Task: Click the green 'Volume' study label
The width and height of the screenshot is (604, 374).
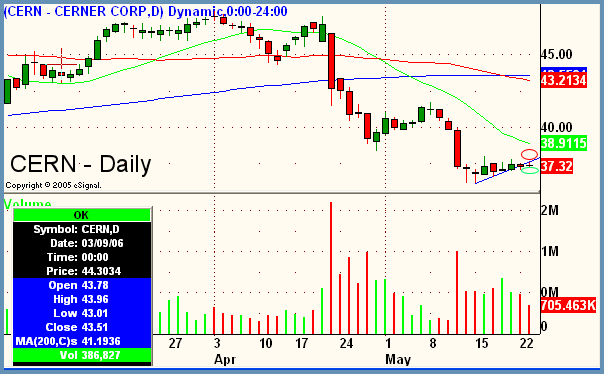Action: point(27,203)
